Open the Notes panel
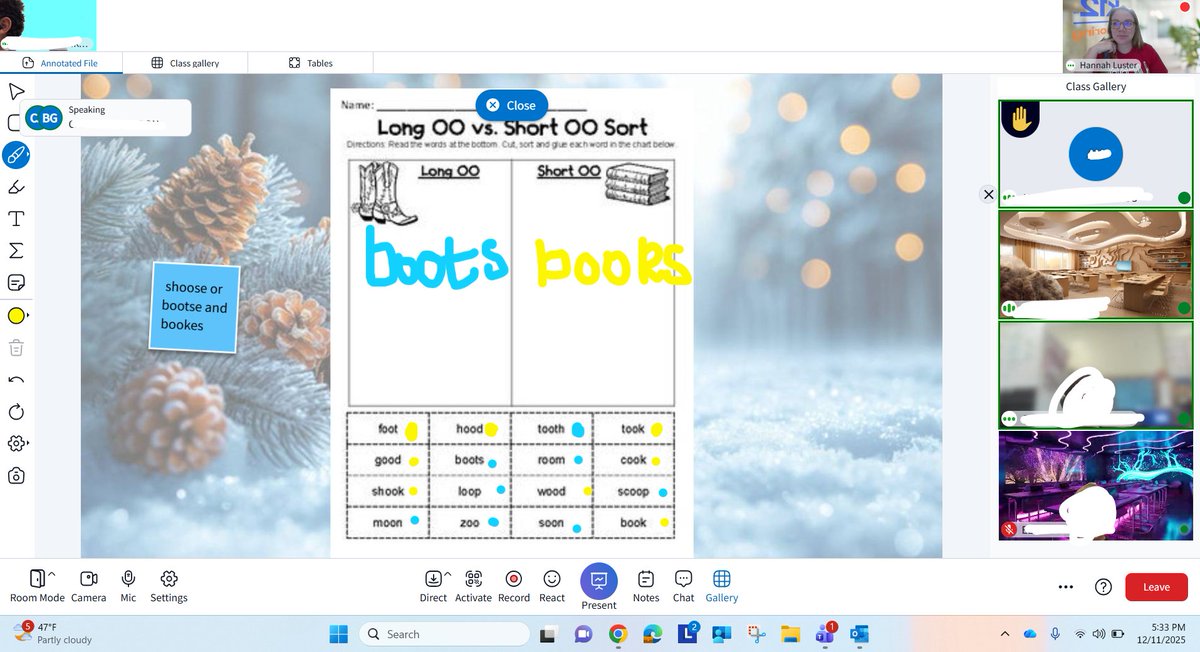 [646, 586]
